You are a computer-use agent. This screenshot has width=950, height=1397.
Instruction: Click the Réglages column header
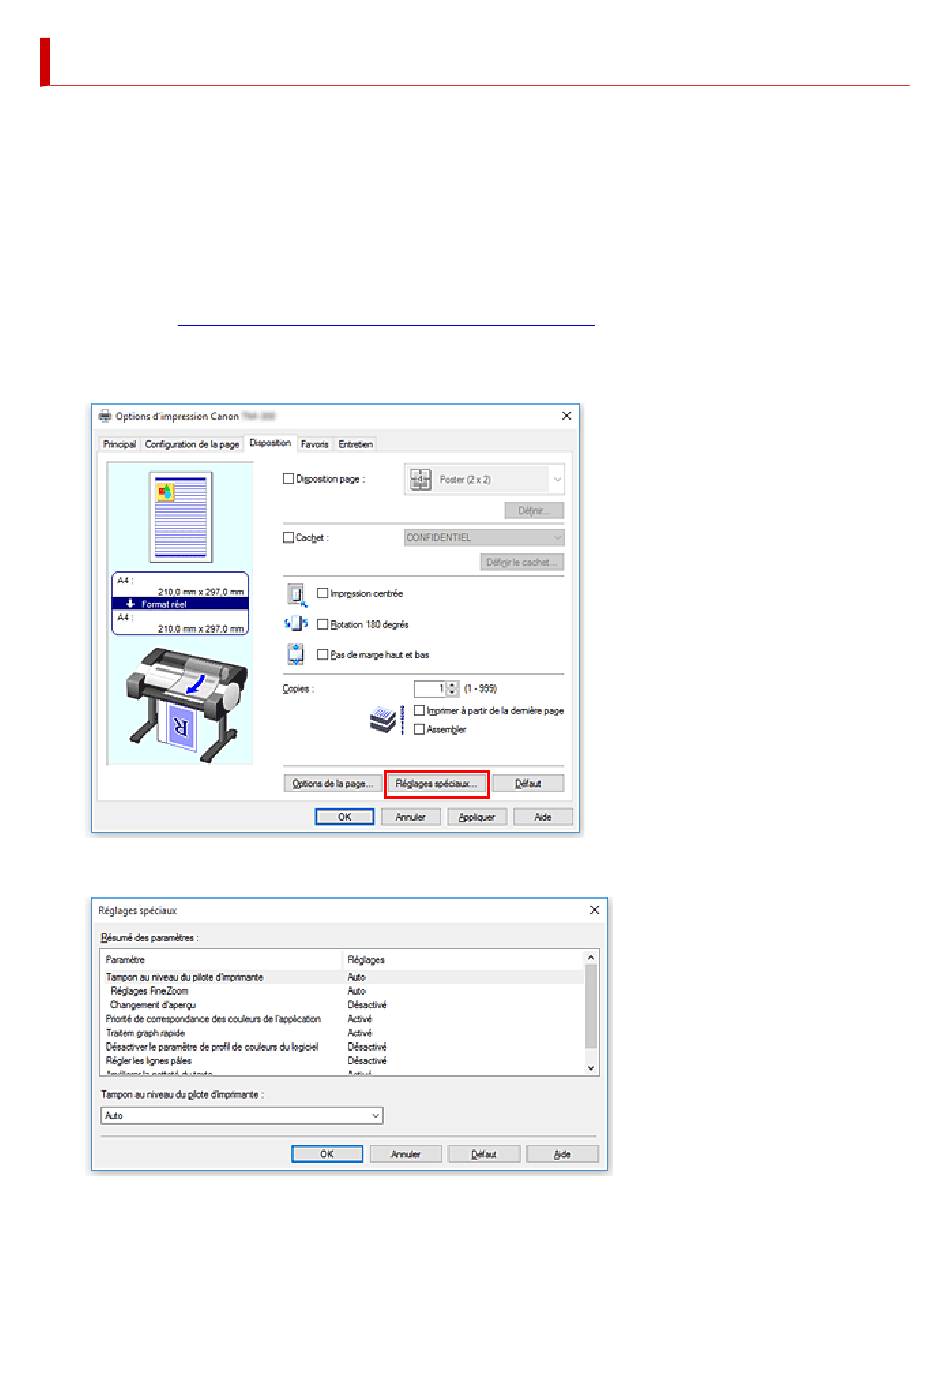click(463, 960)
